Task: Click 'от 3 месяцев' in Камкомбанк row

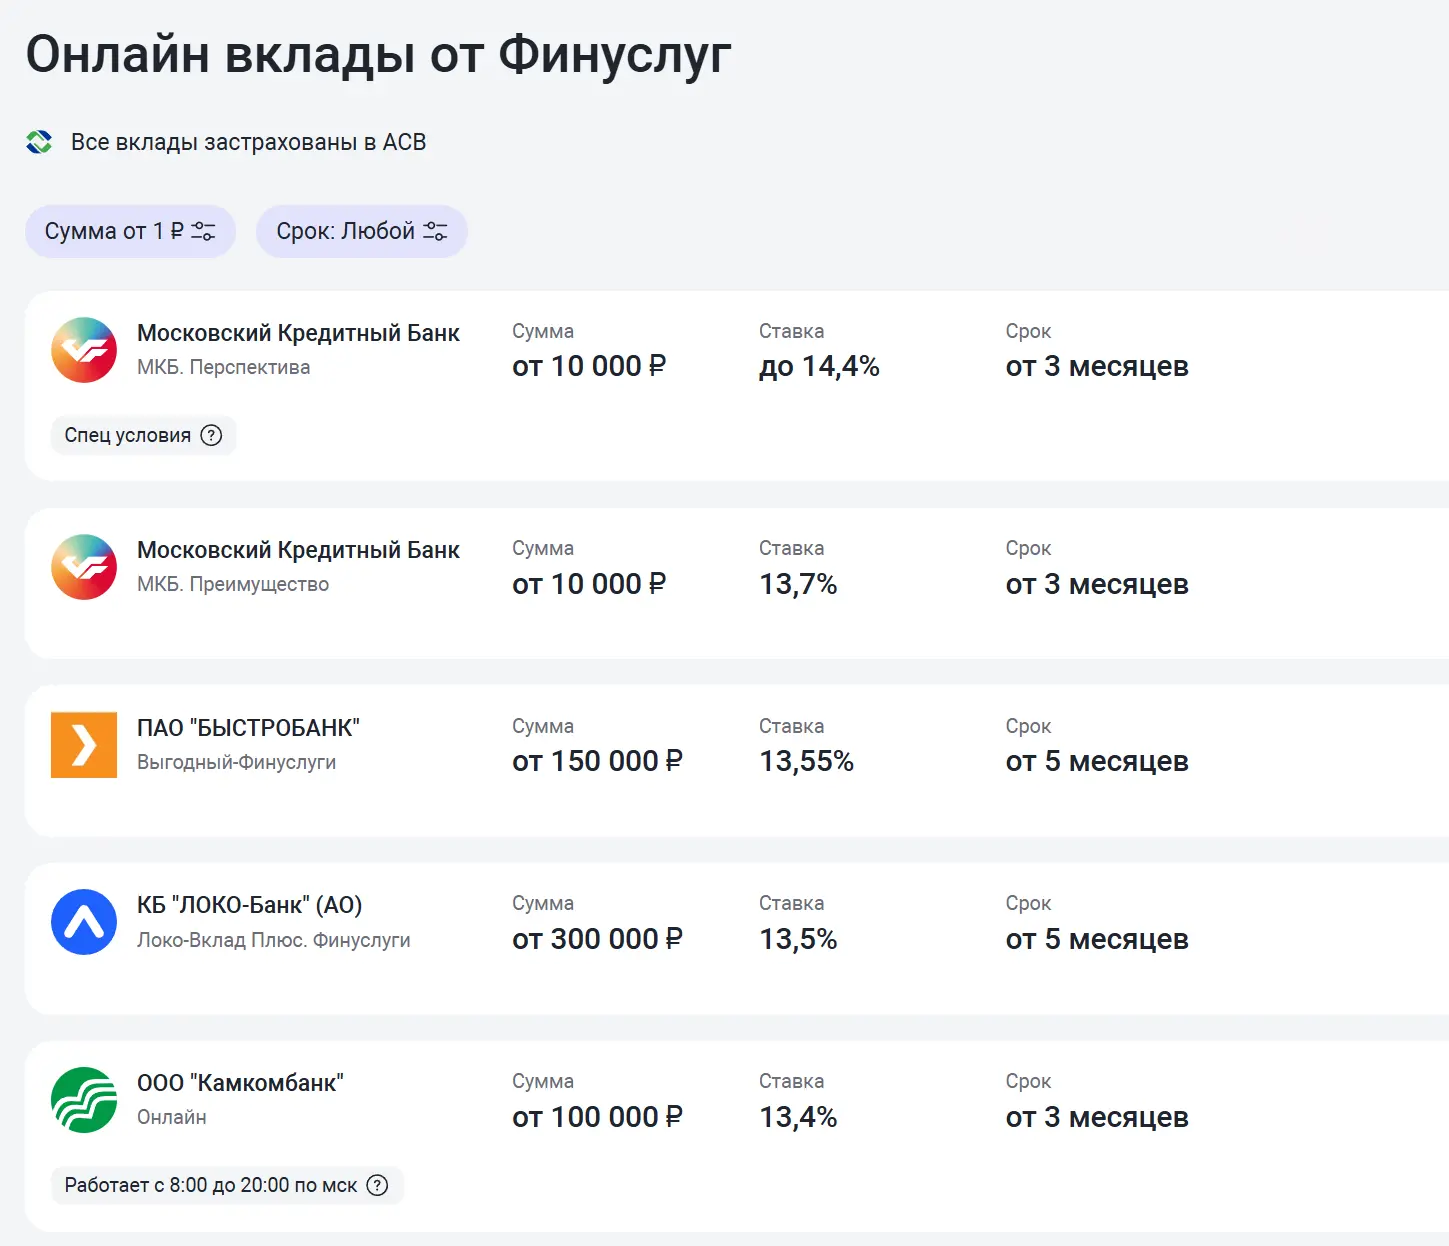Action: pyautogui.click(x=1097, y=1117)
